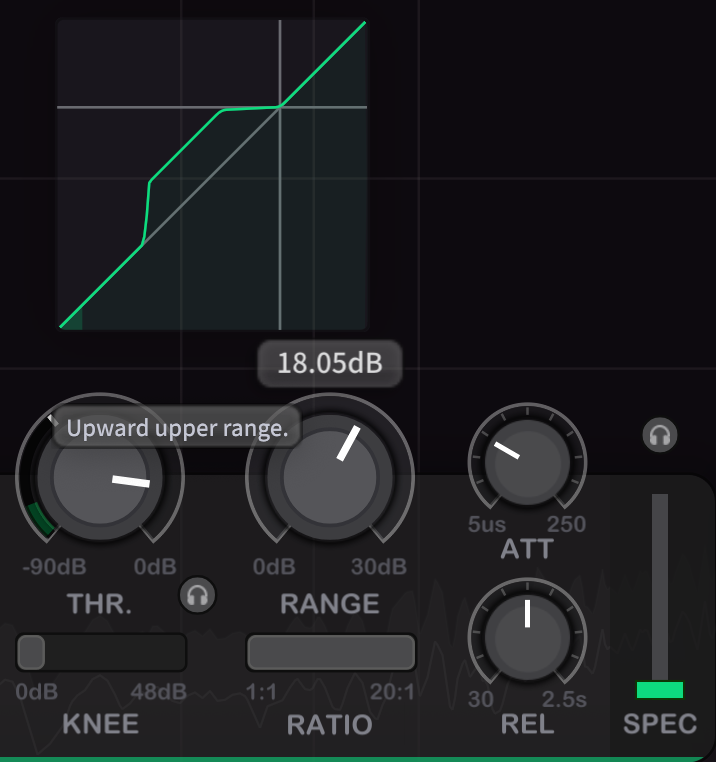Click the 20:1 maximum ratio label
This screenshot has width=716, height=762.
(390, 693)
